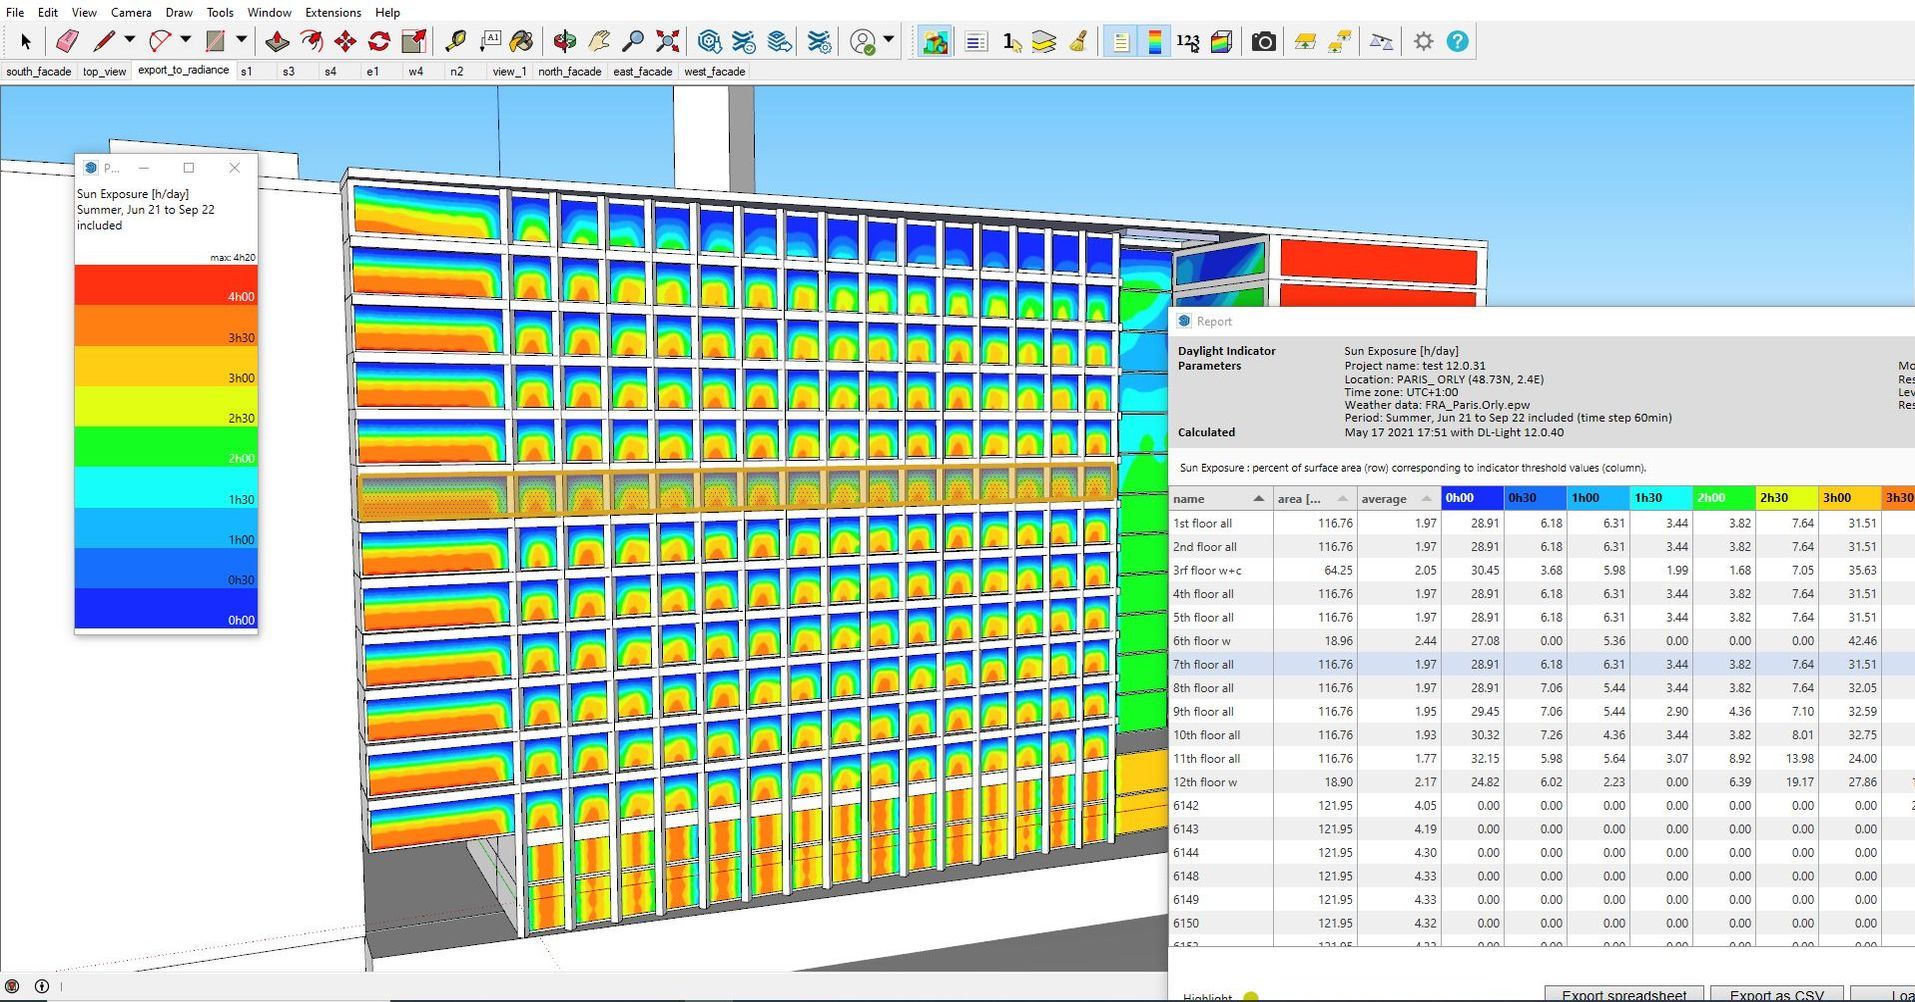This screenshot has height=1002, width=1915.
Task: Click the 0h00 blue column header
Action: pos(1472,498)
